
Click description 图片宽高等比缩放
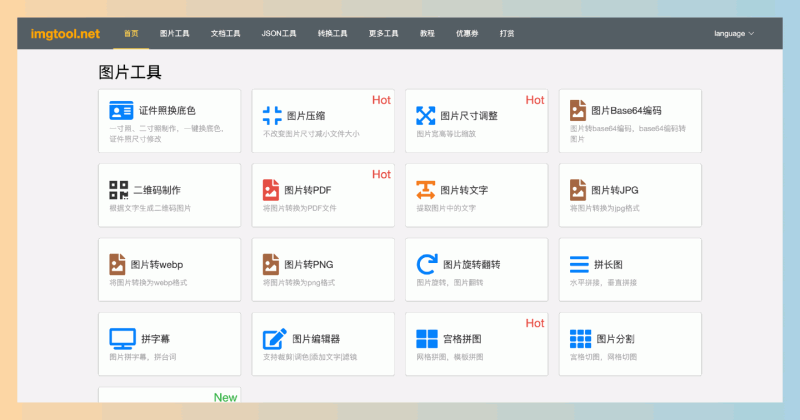point(446,134)
